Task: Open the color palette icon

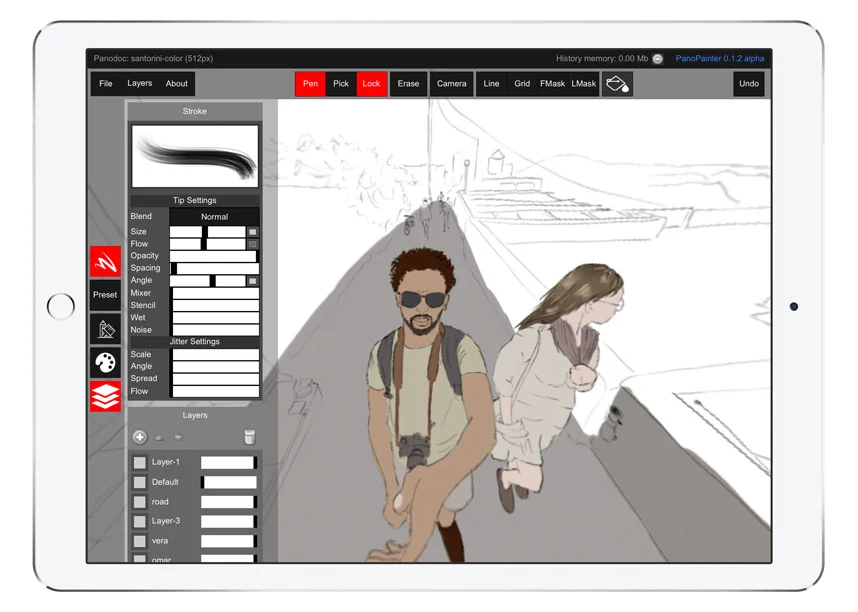Action: (x=106, y=362)
